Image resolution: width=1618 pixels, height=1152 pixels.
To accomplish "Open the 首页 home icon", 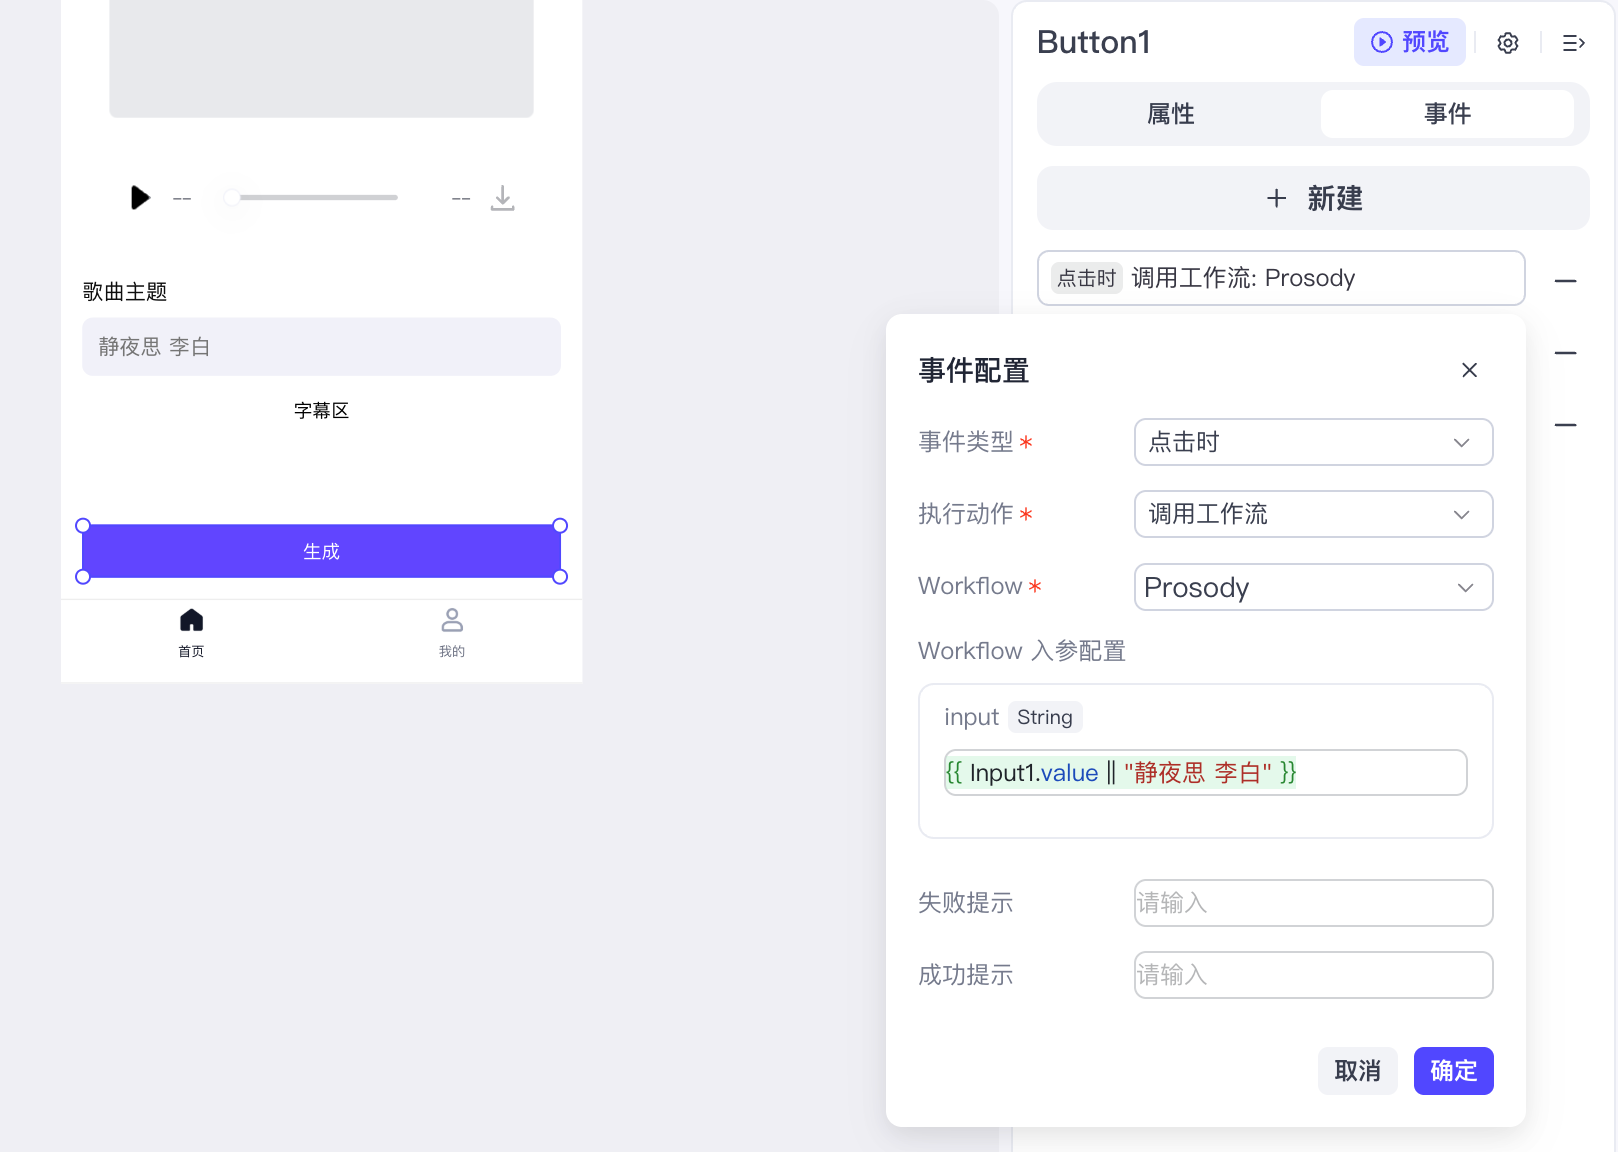I will [x=191, y=620].
